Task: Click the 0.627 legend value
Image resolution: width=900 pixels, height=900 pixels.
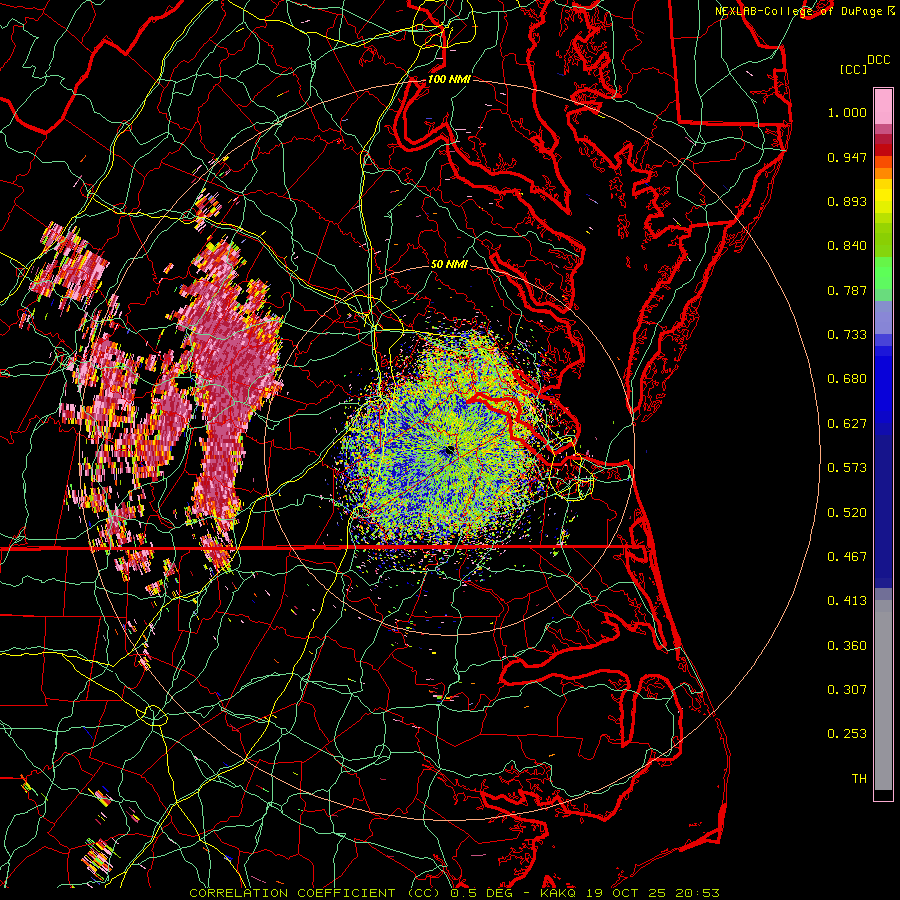Action: (x=847, y=424)
